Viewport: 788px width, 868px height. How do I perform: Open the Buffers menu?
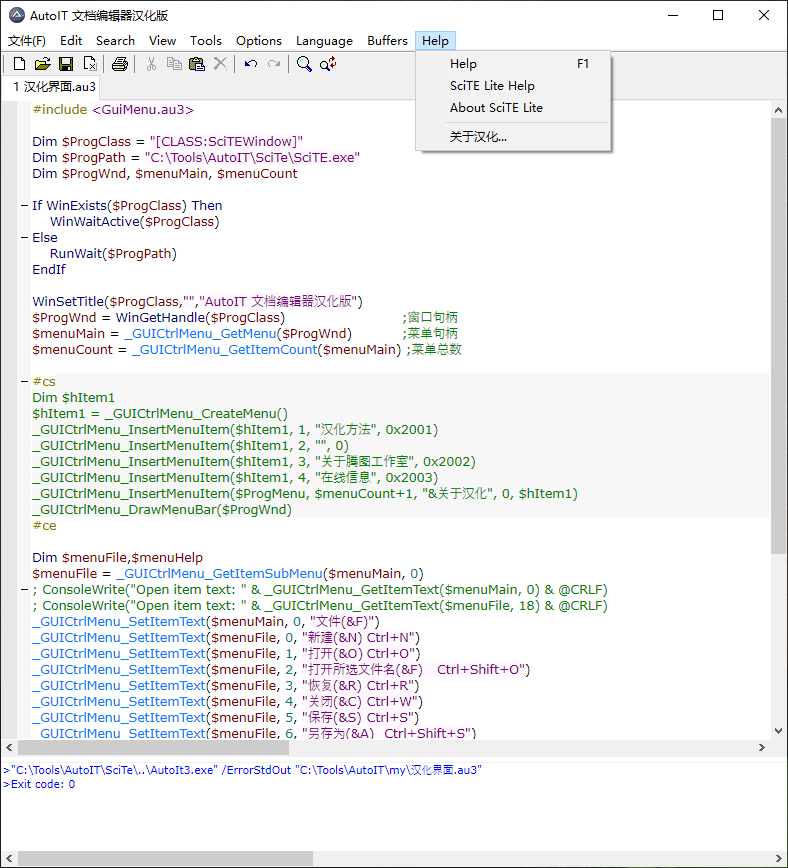pos(387,41)
